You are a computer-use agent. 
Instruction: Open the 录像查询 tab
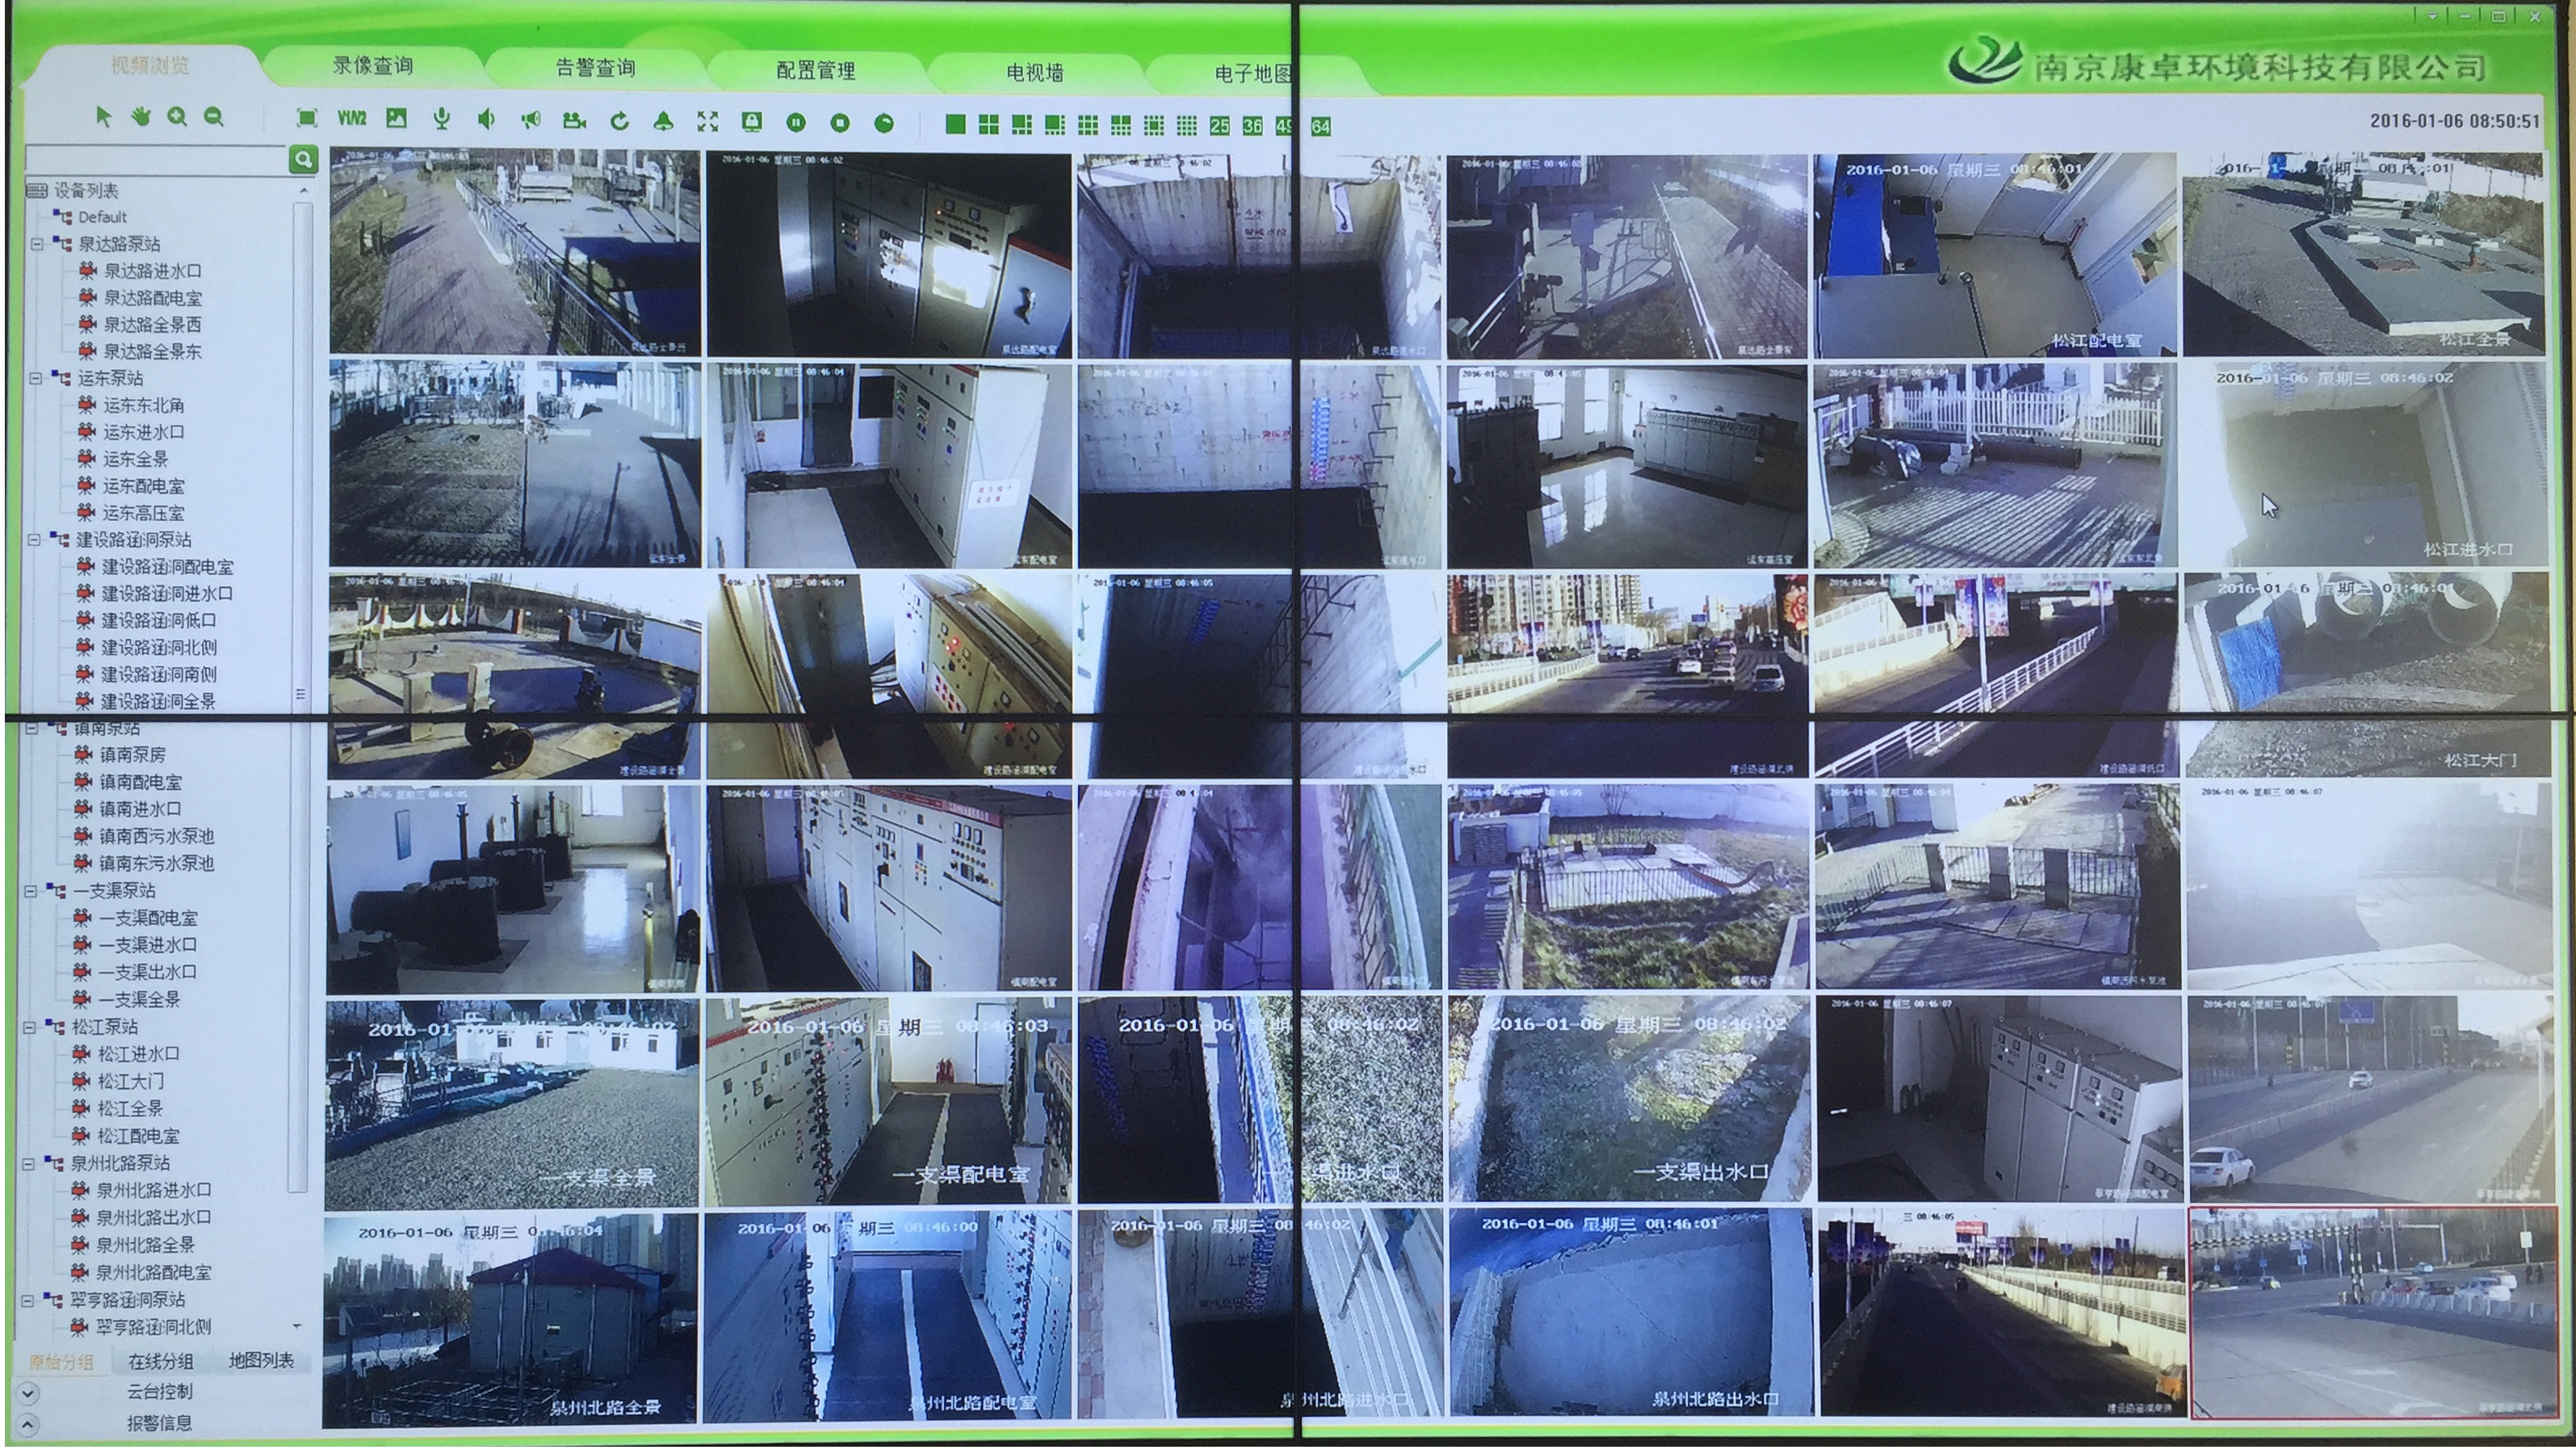(372, 66)
